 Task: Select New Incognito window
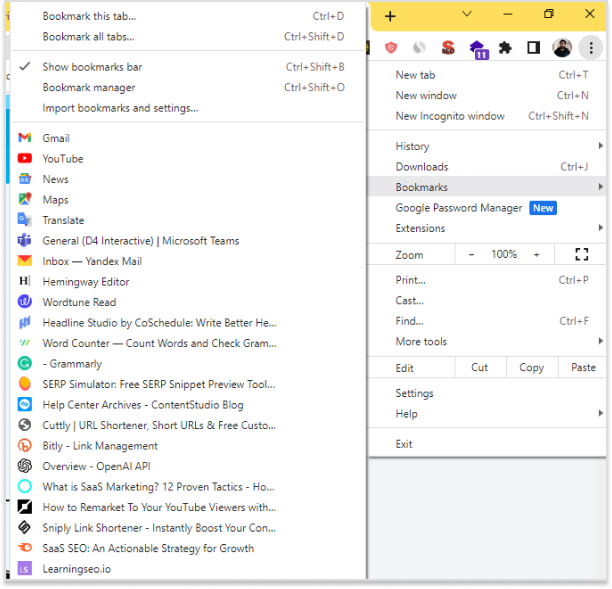click(487, 116)
